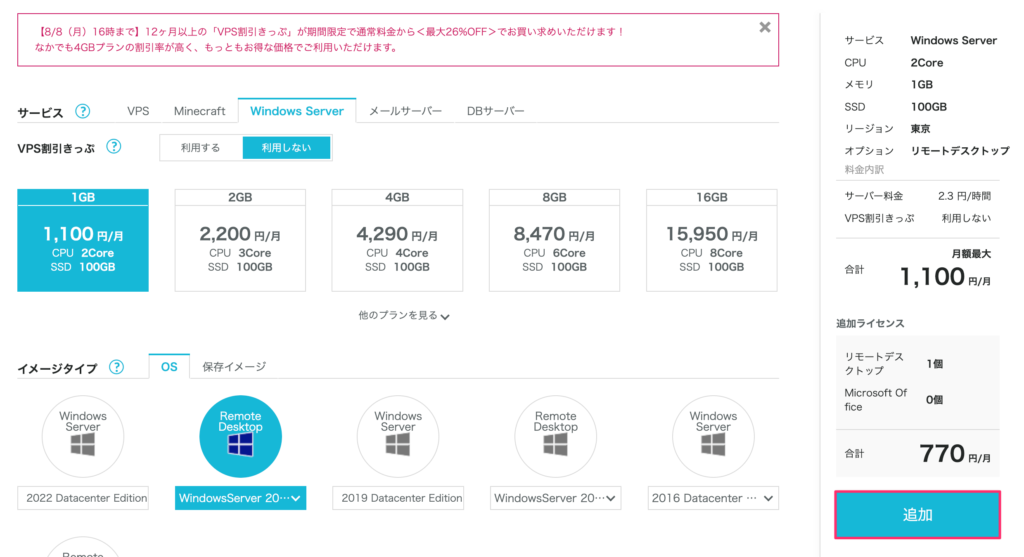Choose 利用しない for VPS割引きっぷ

[286, 148]
